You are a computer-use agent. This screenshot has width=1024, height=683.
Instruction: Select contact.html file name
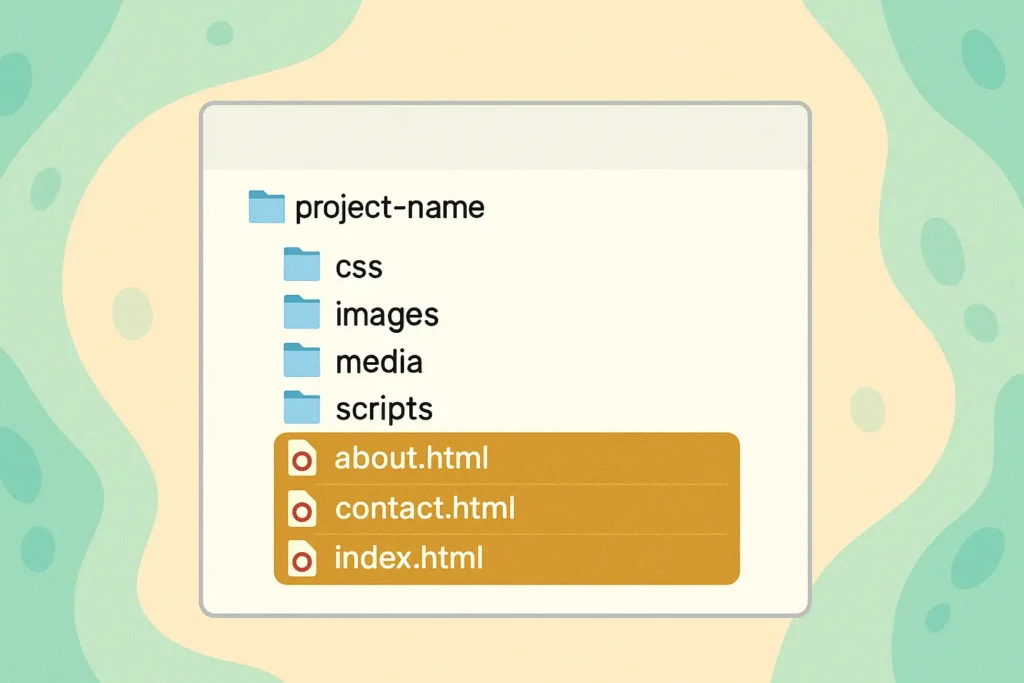[425, 508]
